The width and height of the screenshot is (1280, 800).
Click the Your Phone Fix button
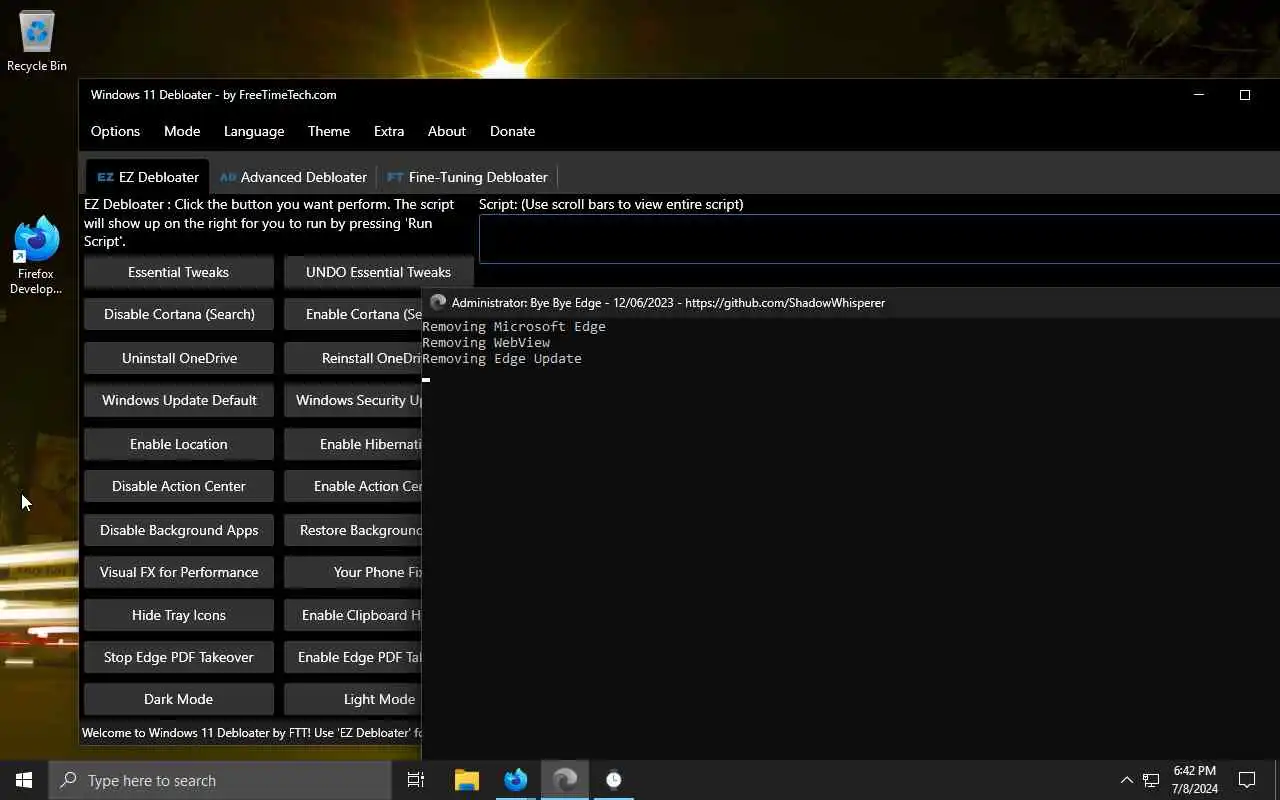click(x=353, y=572)
